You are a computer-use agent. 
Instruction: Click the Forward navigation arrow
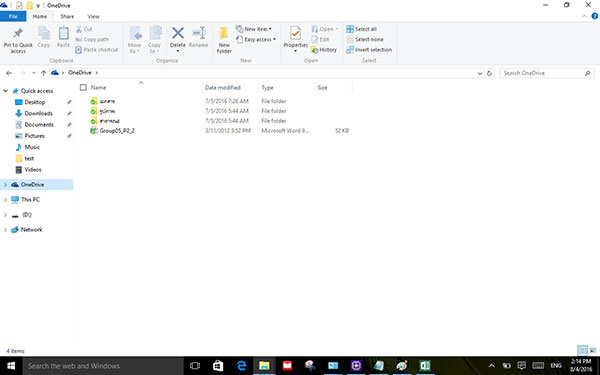click(23, 73)
